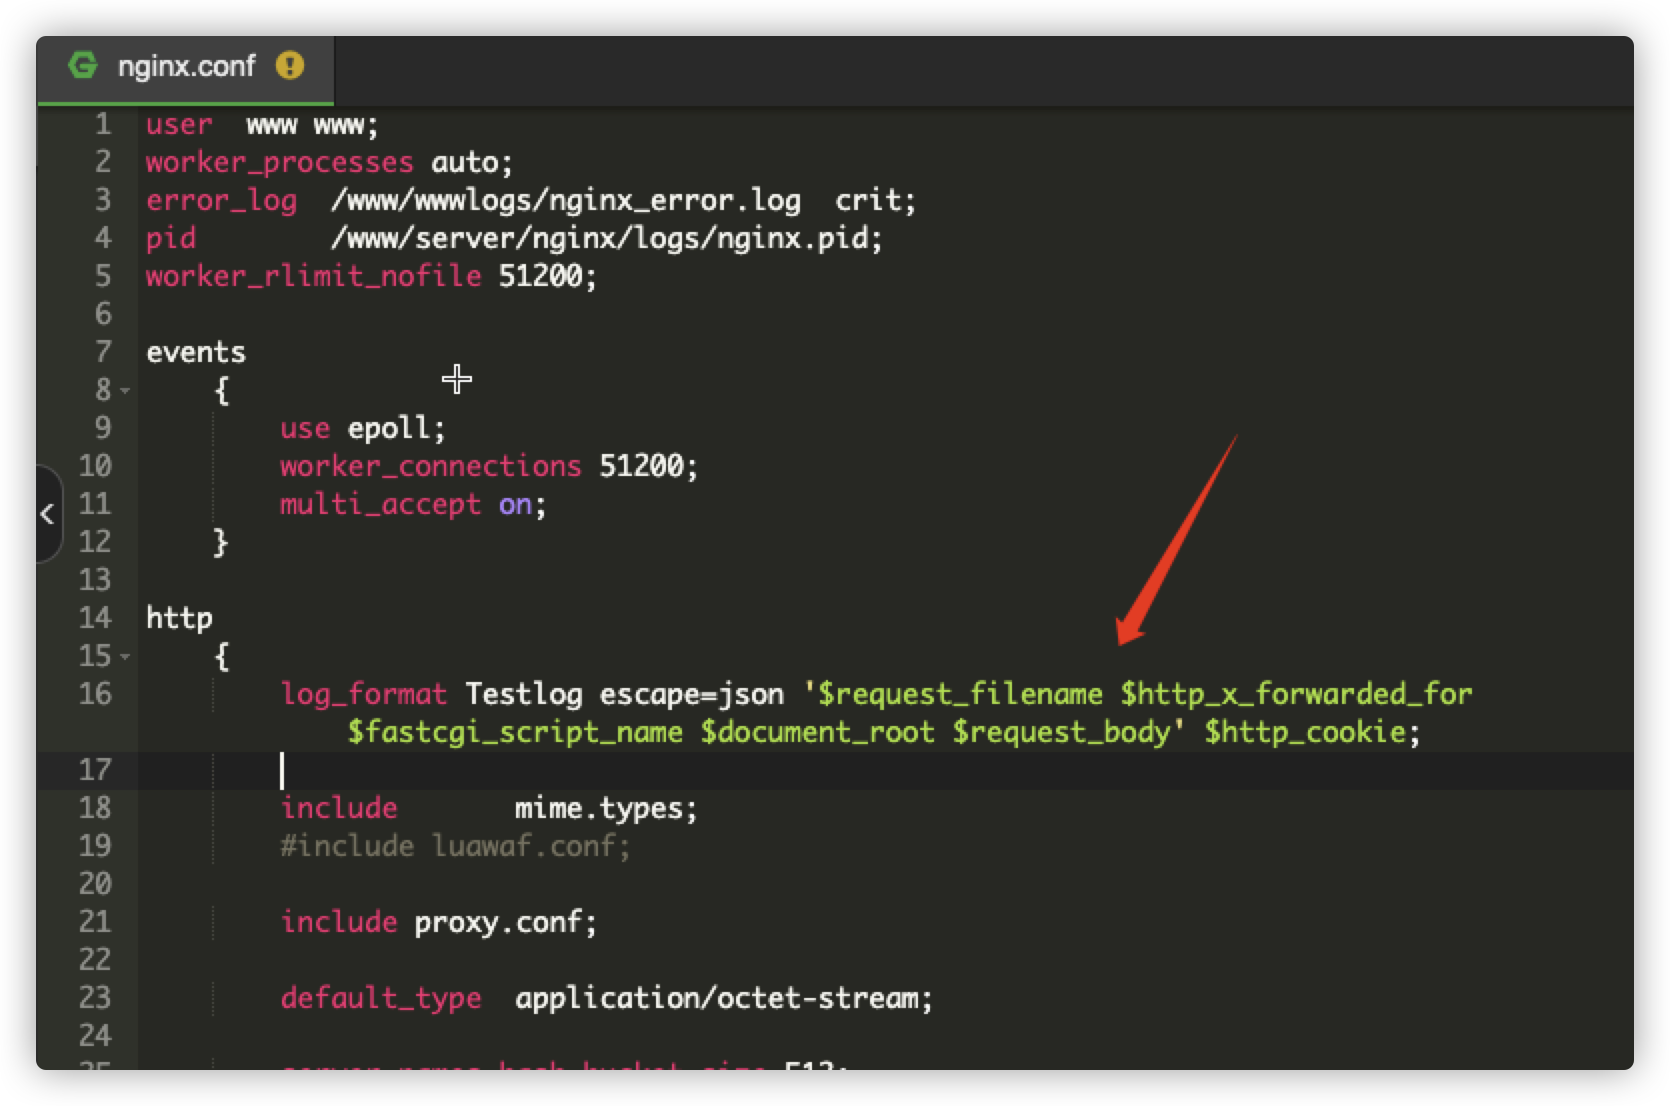Screen dimensions: 1670x1106
Task: Click 'application/octet-stream;' value
Action: [724, 998]
